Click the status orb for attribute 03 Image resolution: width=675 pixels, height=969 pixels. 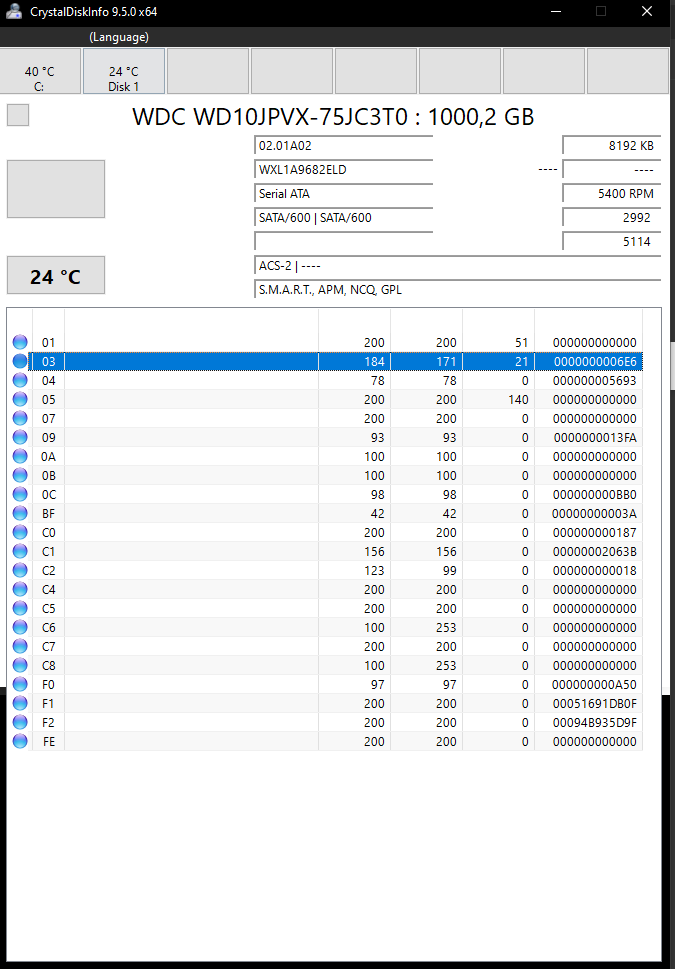coord(20,361)
